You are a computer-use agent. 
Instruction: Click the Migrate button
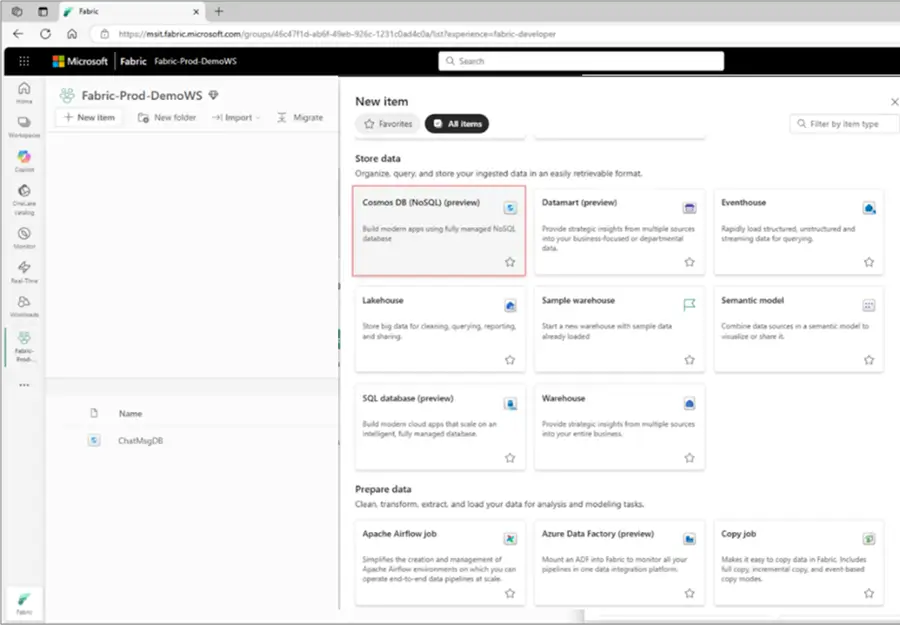300,117
